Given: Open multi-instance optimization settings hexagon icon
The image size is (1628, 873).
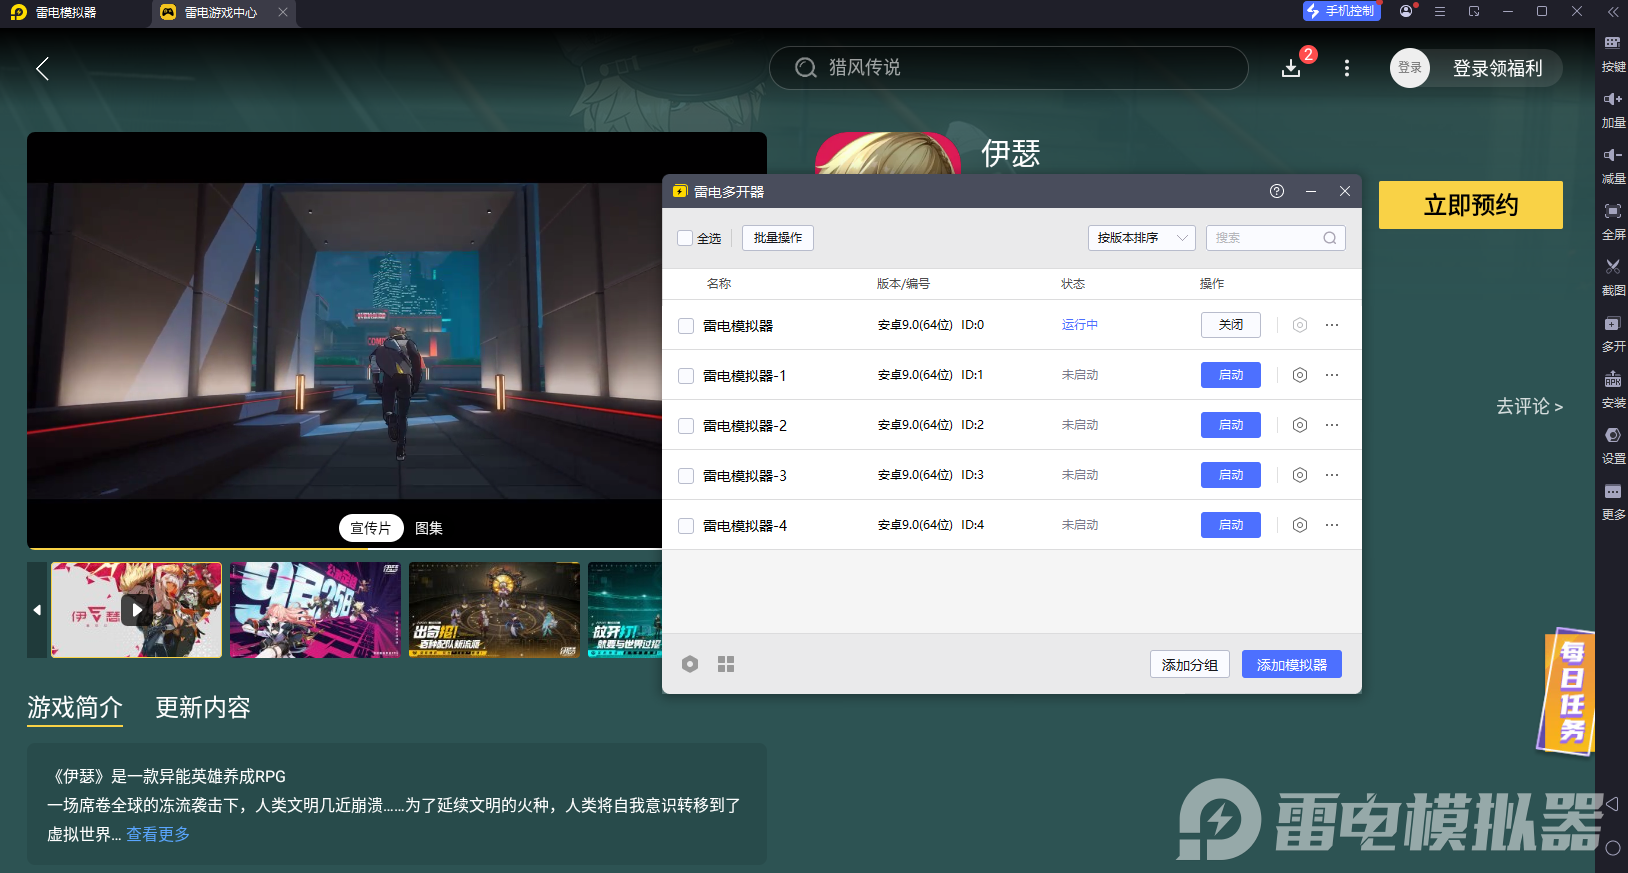Looking at the screenshot, I should 690,664.
